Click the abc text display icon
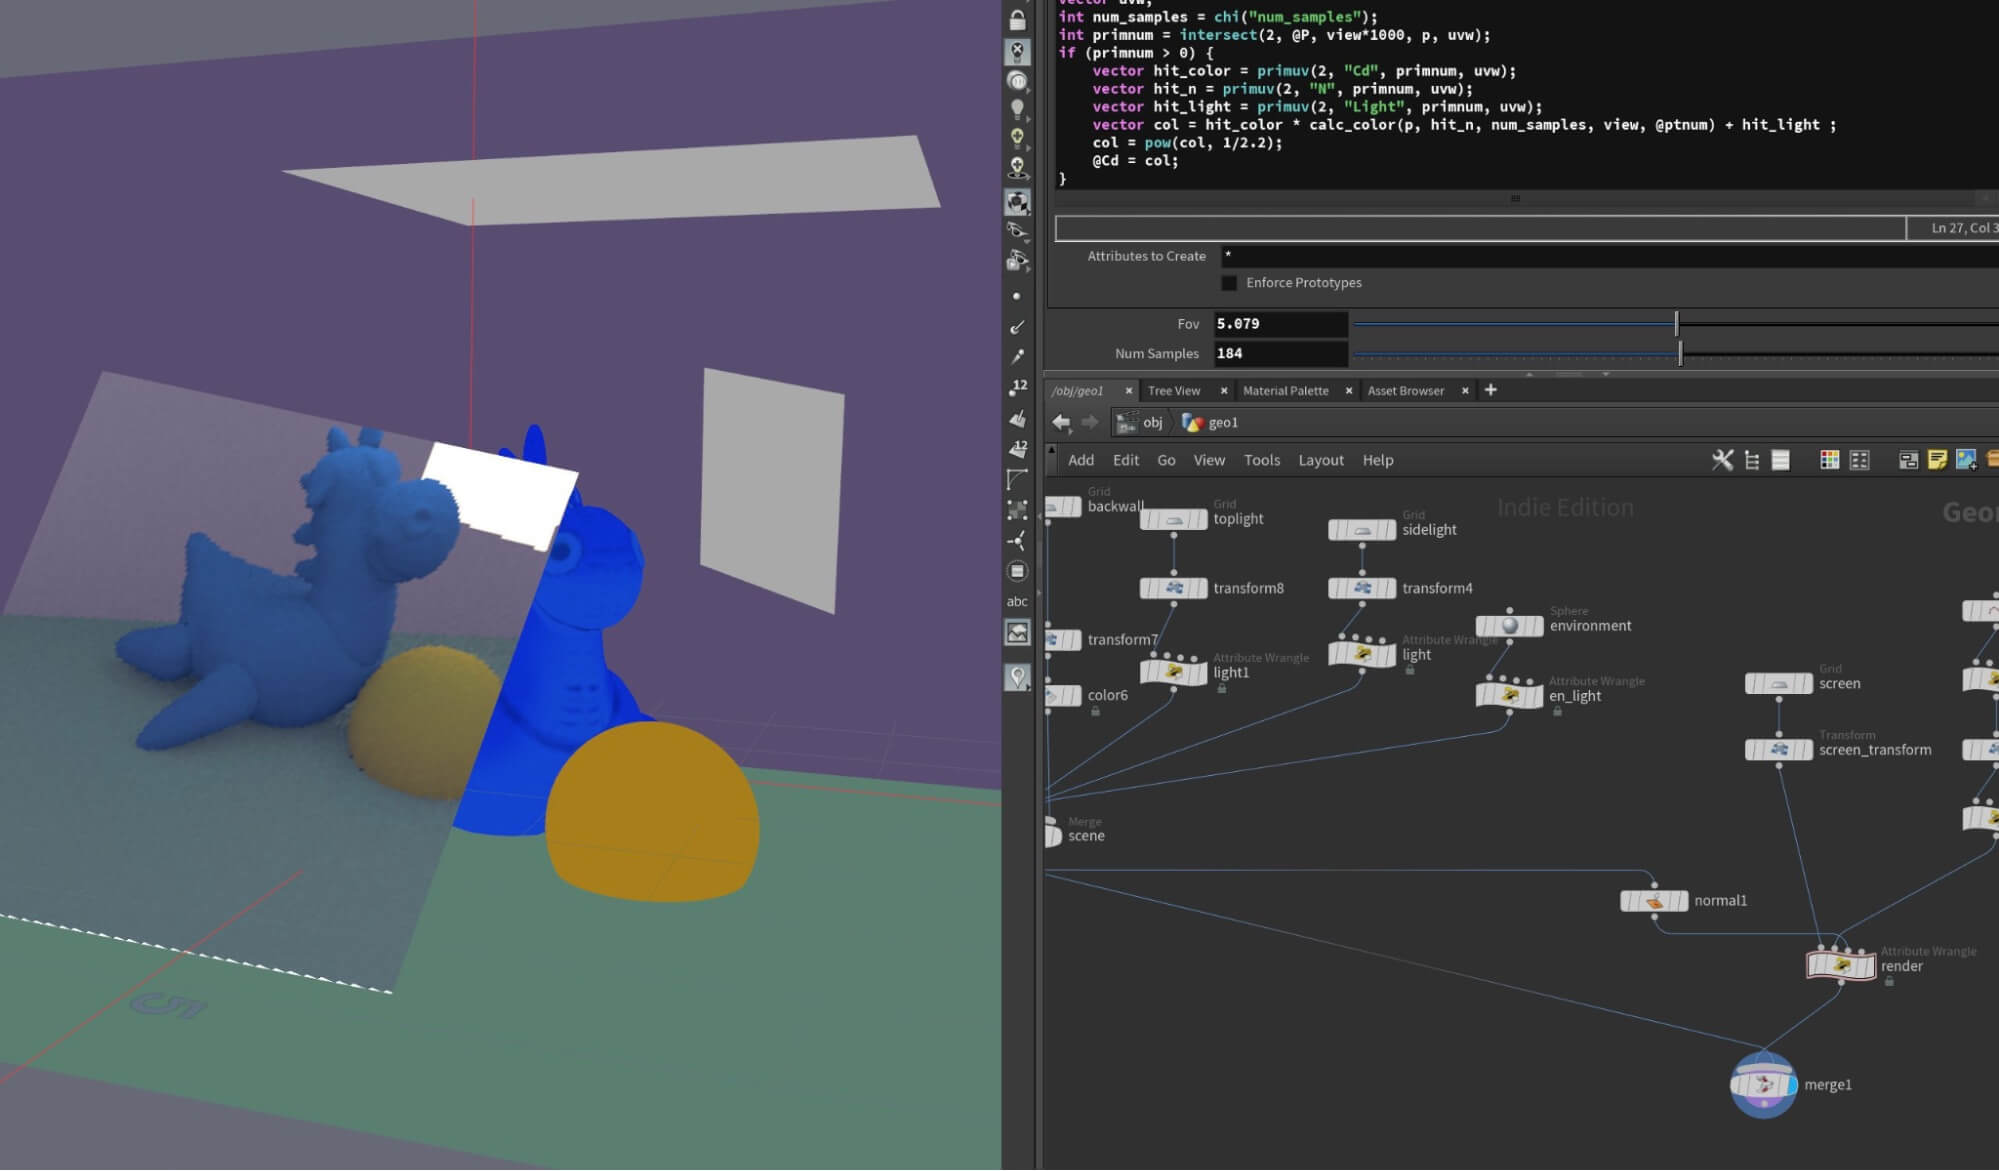The width and height of the screenshot is (1999, 1171). click(x=1017, y=602)
